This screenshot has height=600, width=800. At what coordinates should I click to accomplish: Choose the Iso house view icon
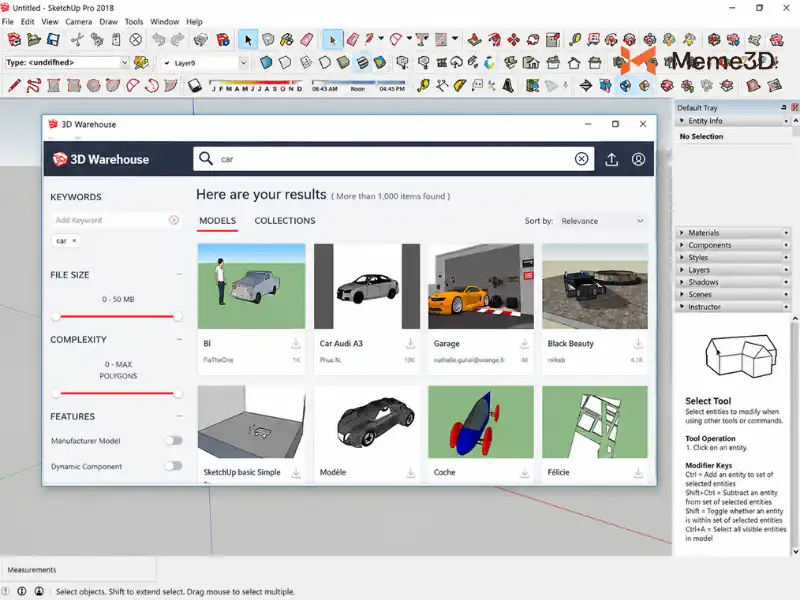510,63
